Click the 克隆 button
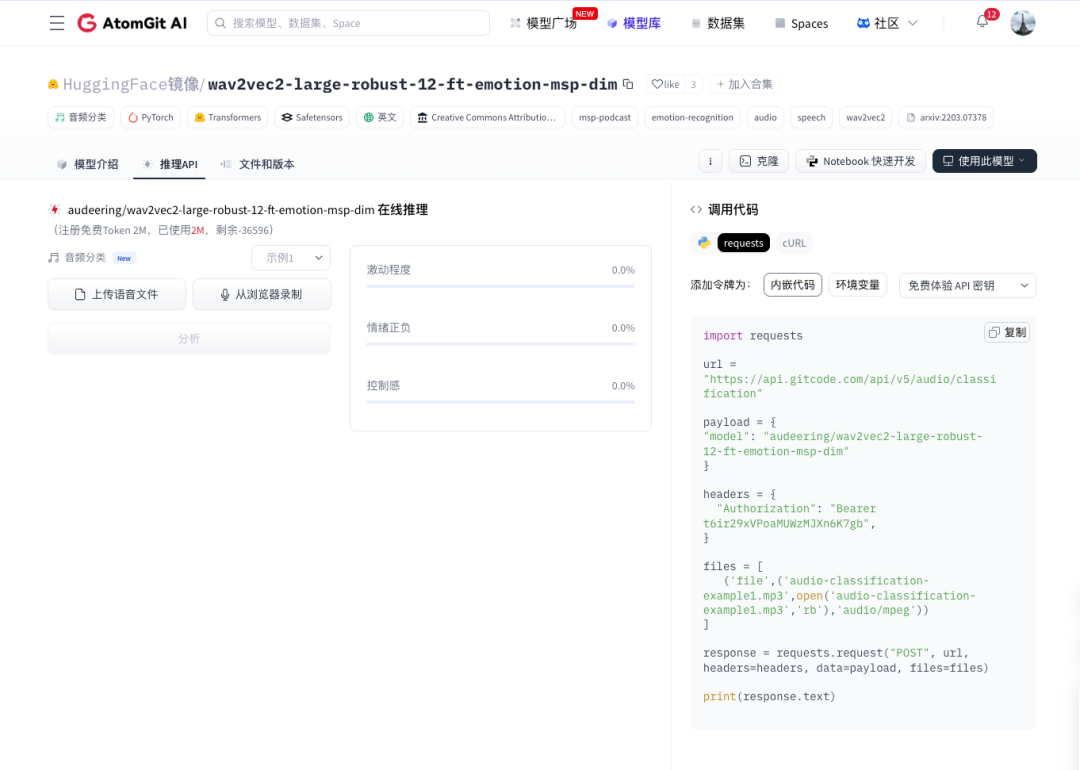 [758, 161]
